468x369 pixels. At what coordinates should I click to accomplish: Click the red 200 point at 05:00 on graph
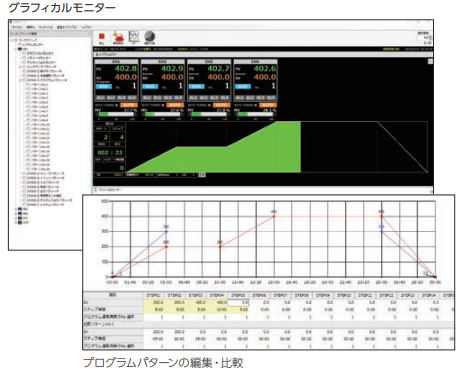pyautogui.click(x=166, y=247)
